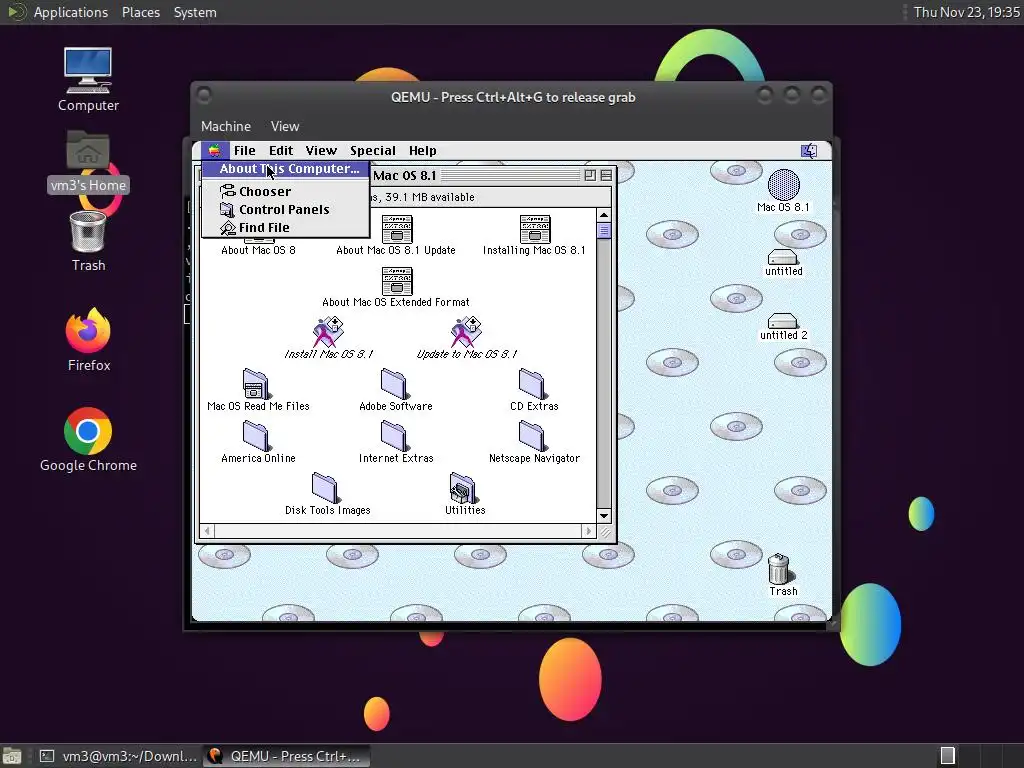Select the untitled hard disk icon

tap(783, 263)
